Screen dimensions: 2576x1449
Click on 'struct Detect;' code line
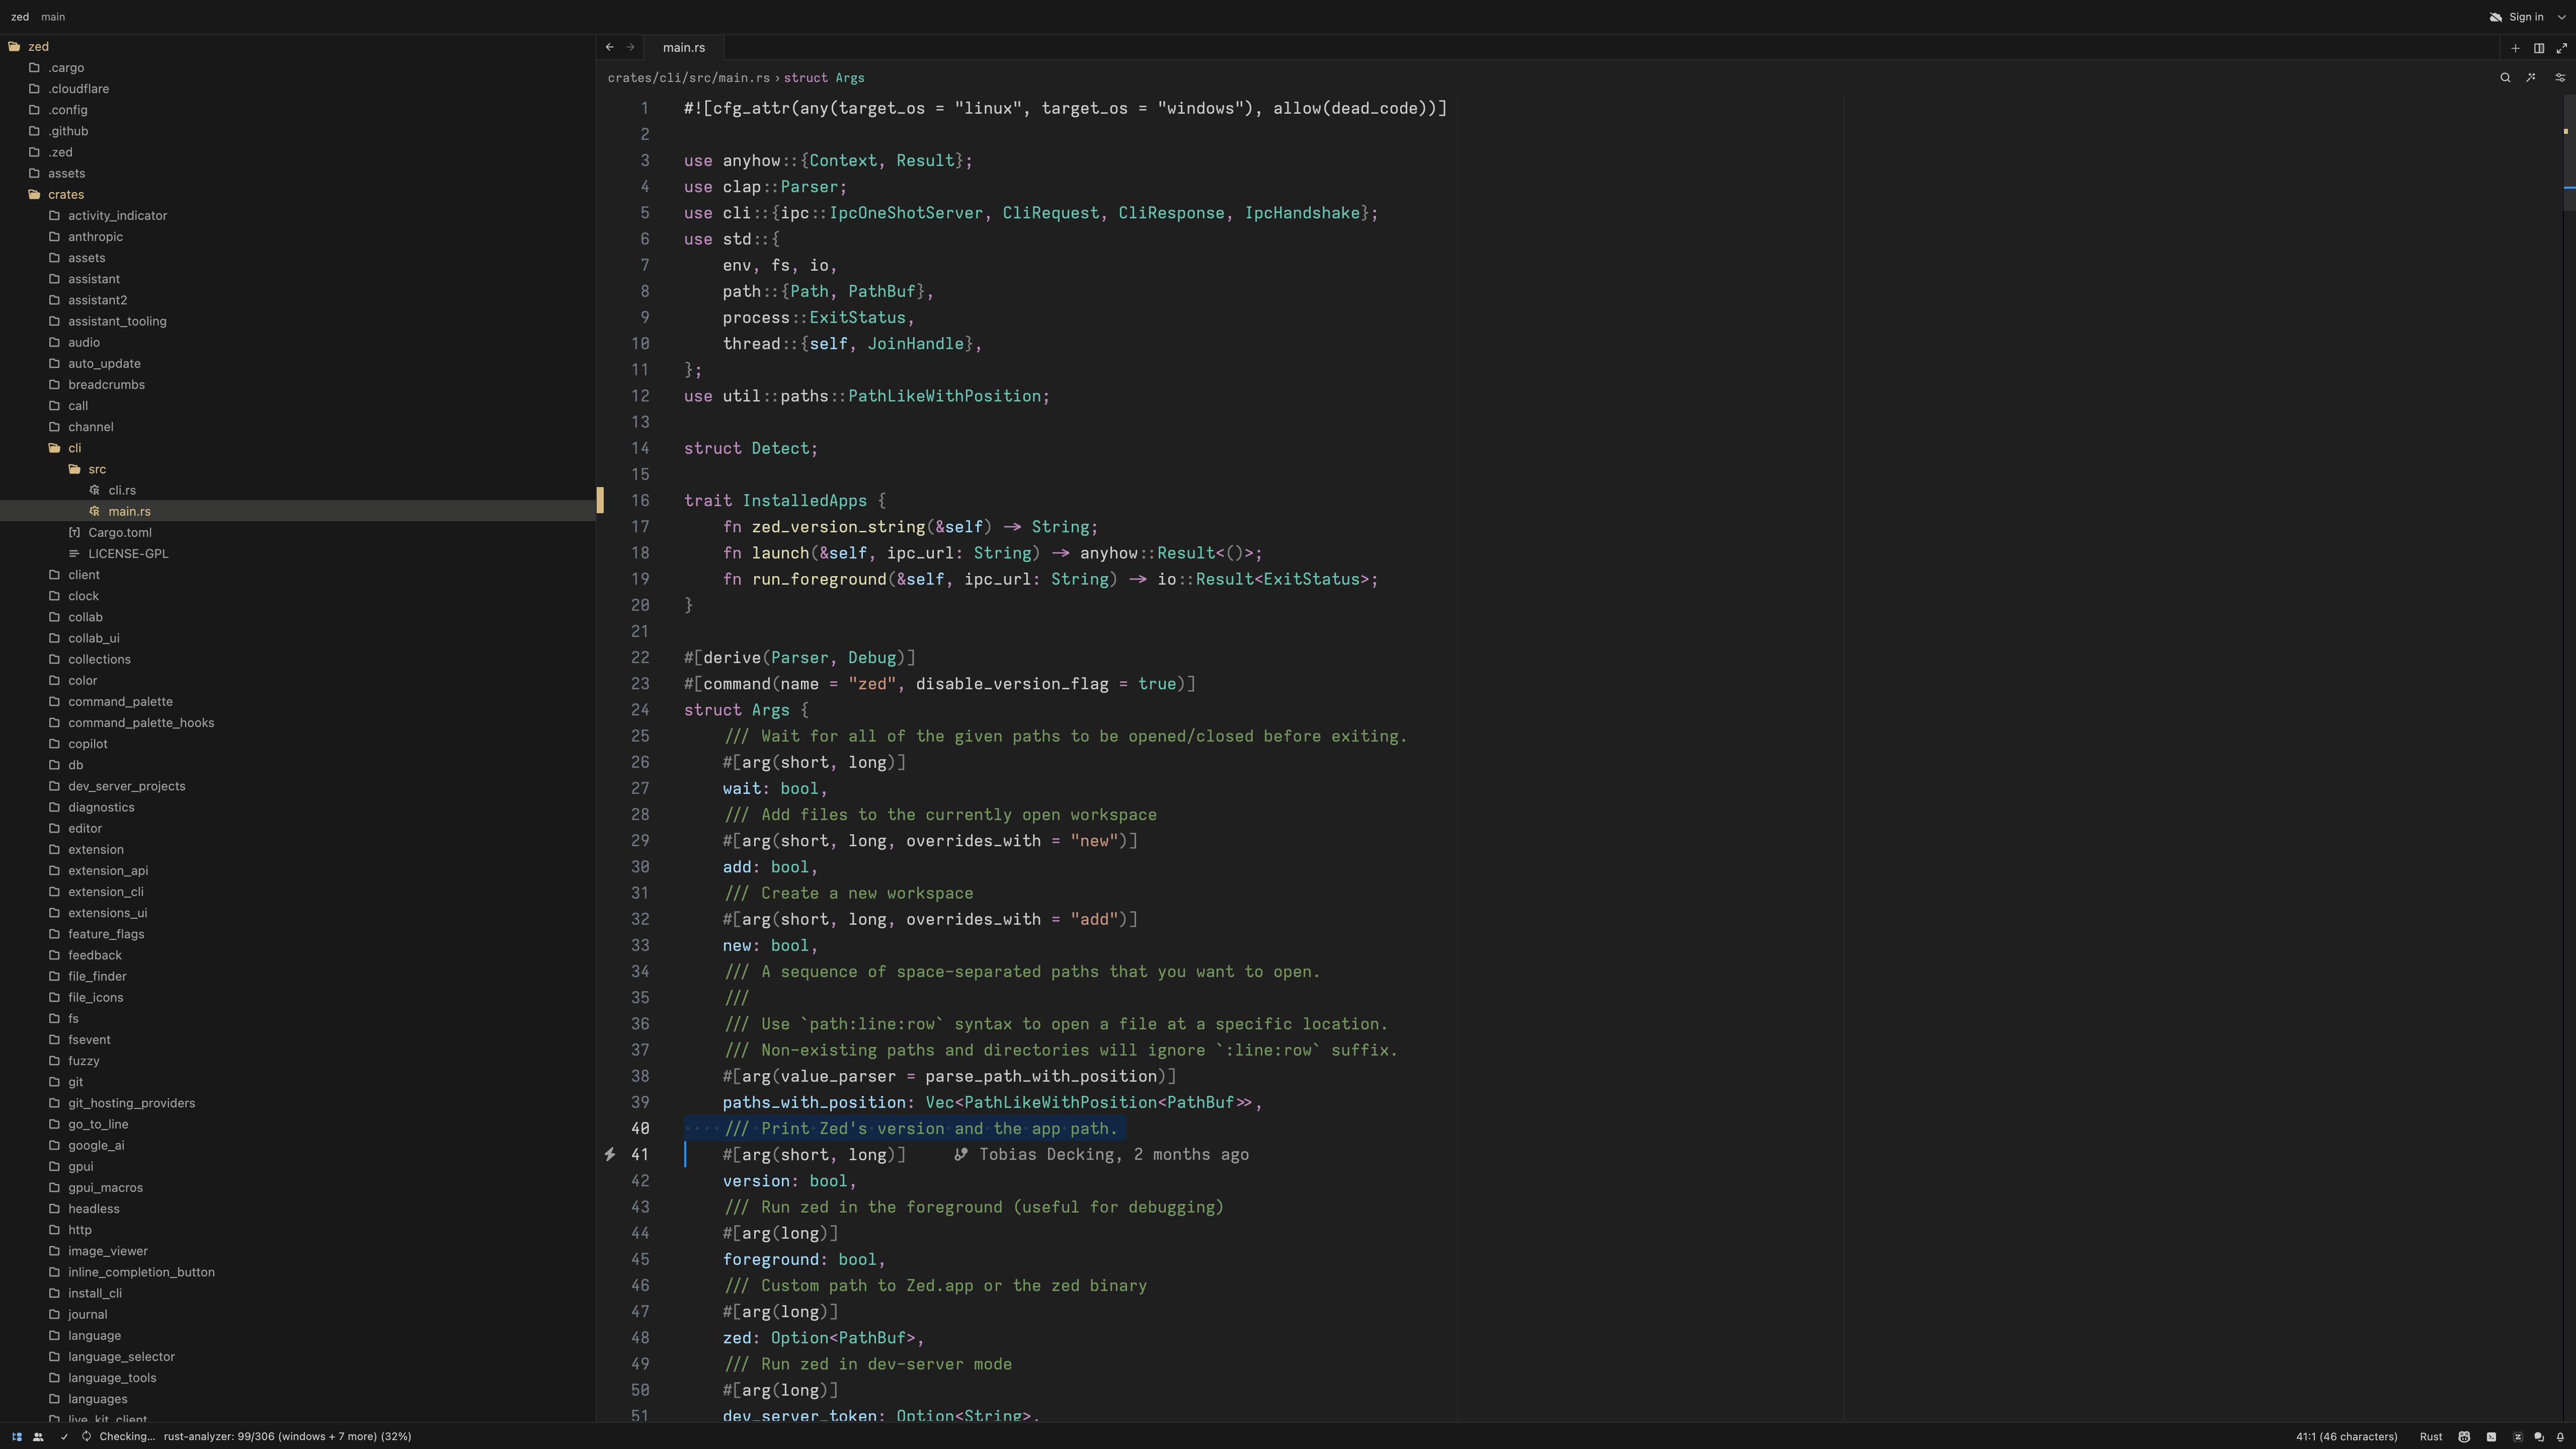point(751,448)
